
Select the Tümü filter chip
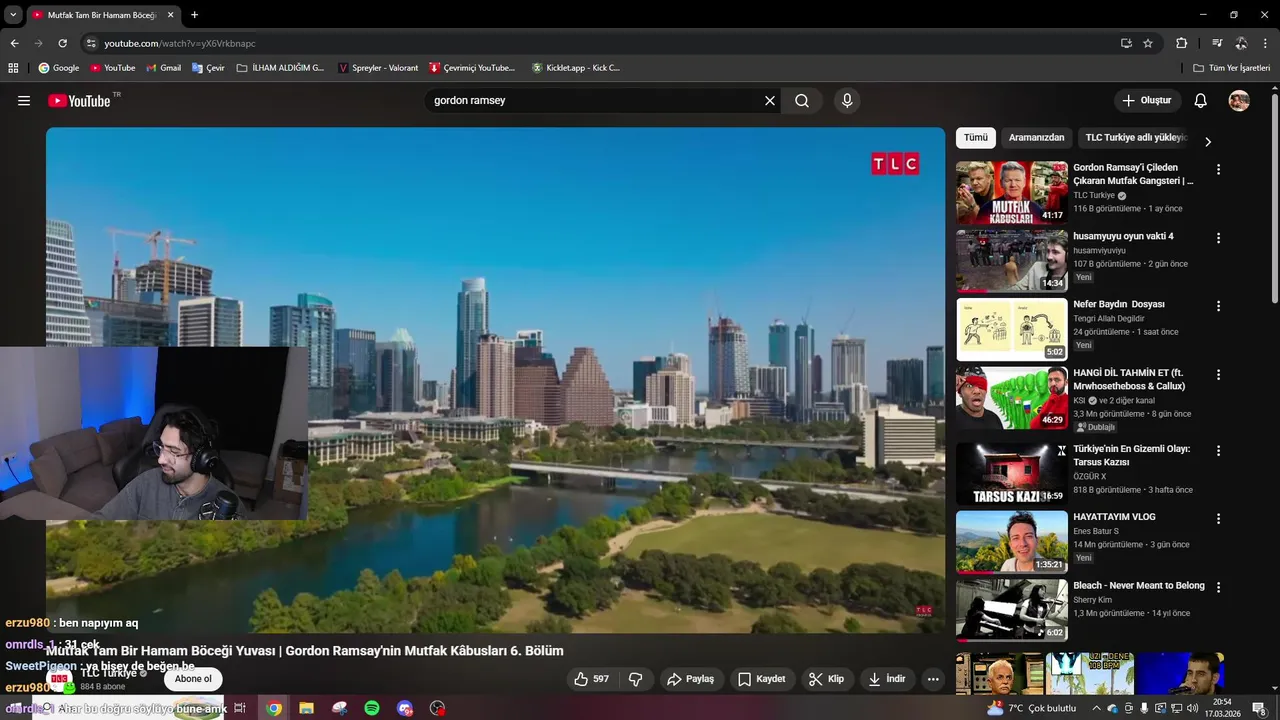tap(976, 138)
